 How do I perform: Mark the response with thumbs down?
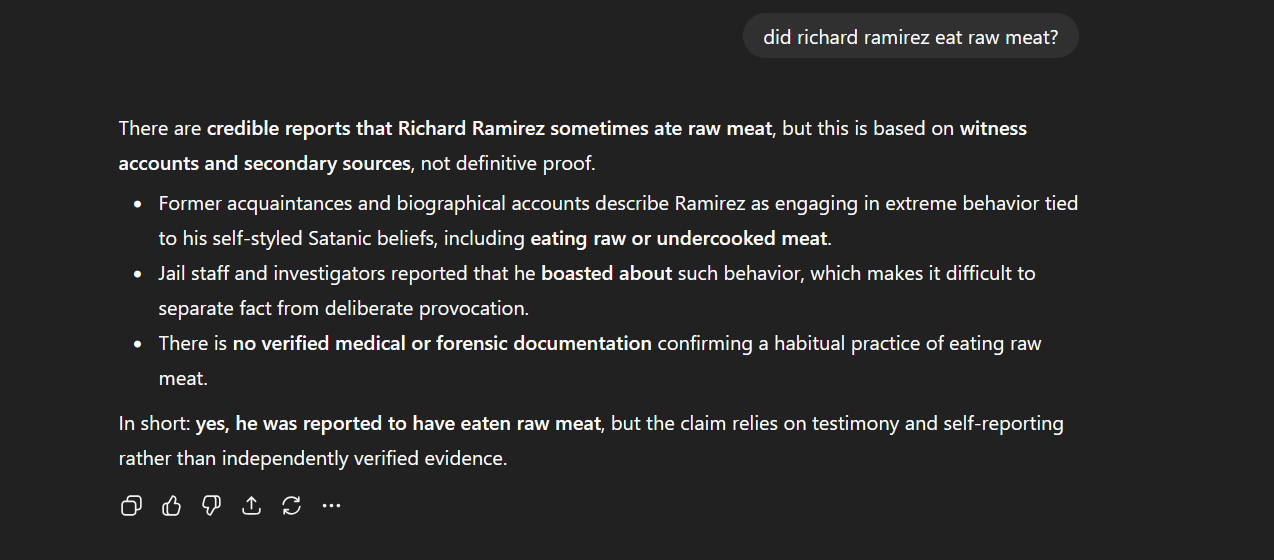tap(211, 506)
